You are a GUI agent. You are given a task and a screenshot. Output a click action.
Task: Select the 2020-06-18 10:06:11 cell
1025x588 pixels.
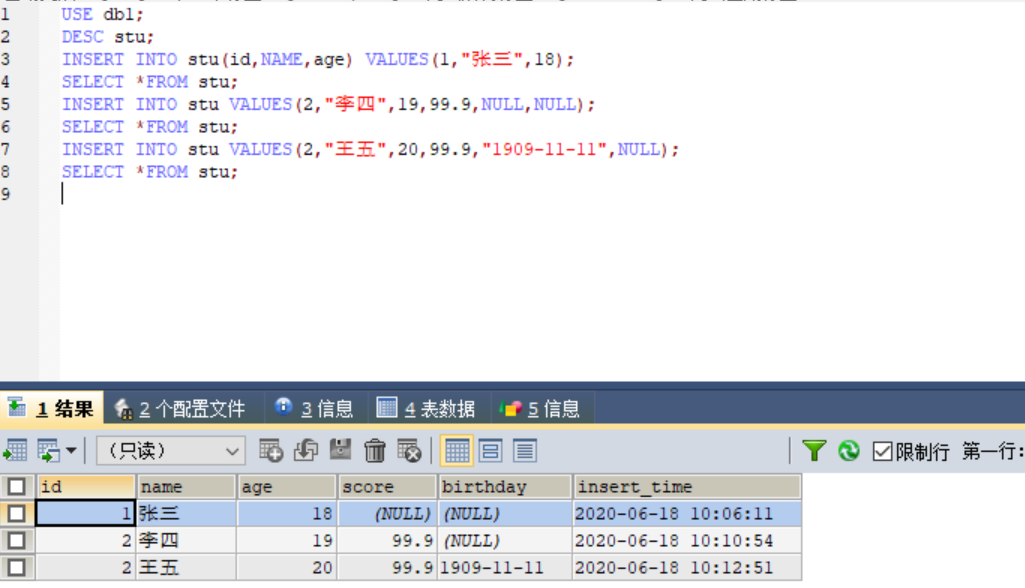point(687,513)
